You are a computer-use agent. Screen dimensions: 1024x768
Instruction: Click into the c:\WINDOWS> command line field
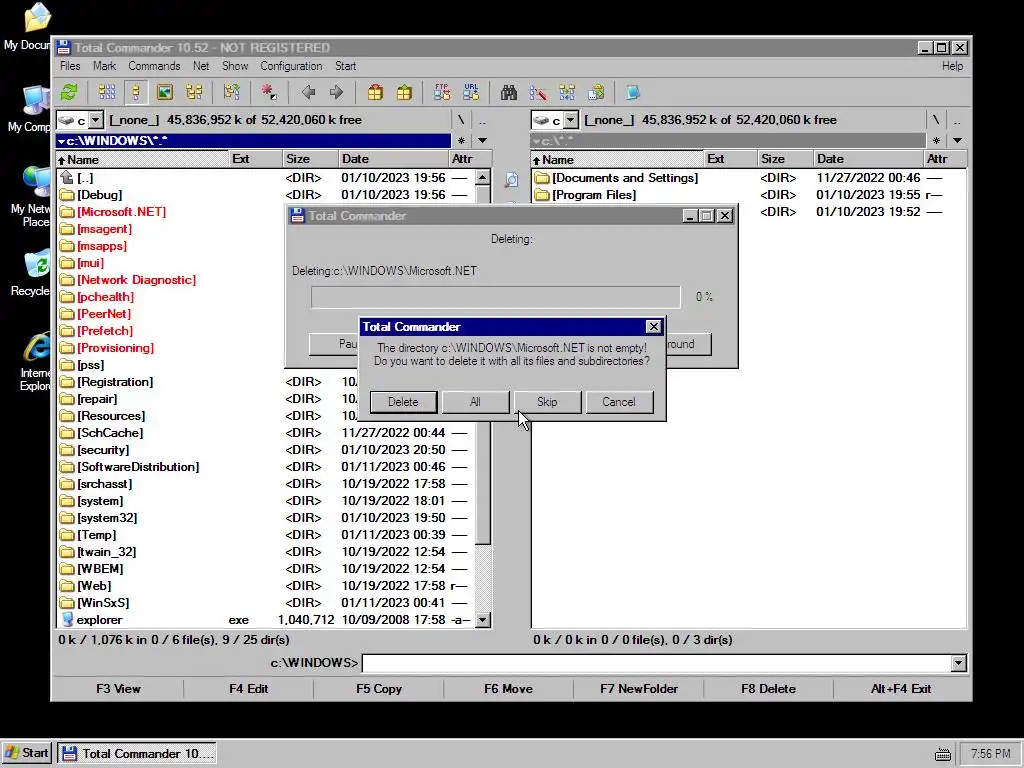[656, 663]
